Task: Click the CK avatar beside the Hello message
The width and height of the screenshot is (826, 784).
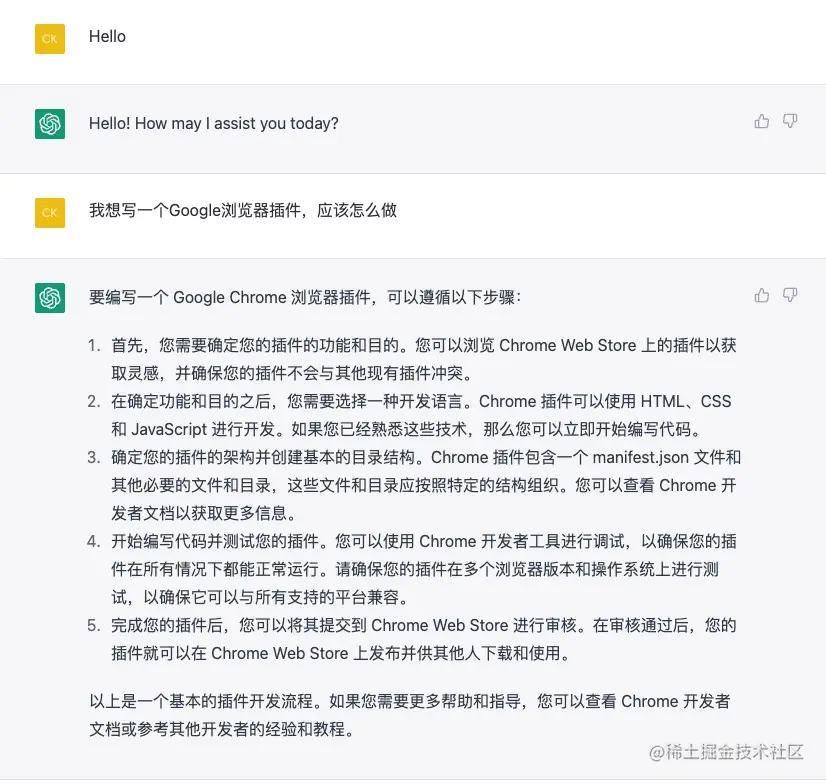Action: pos(50,39)
